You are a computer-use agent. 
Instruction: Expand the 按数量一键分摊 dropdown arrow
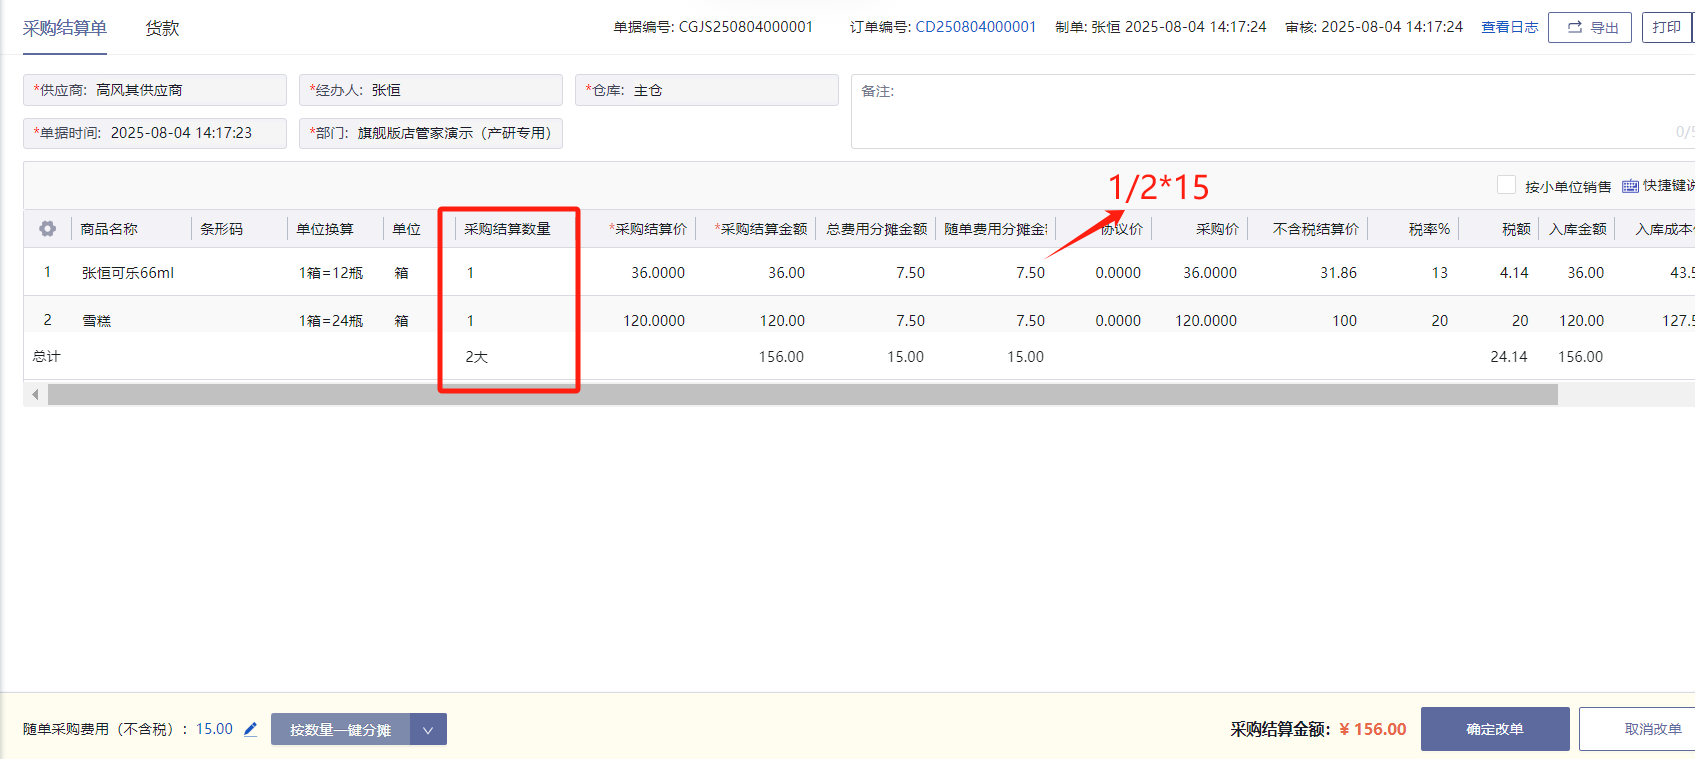[x=428, y=730]
